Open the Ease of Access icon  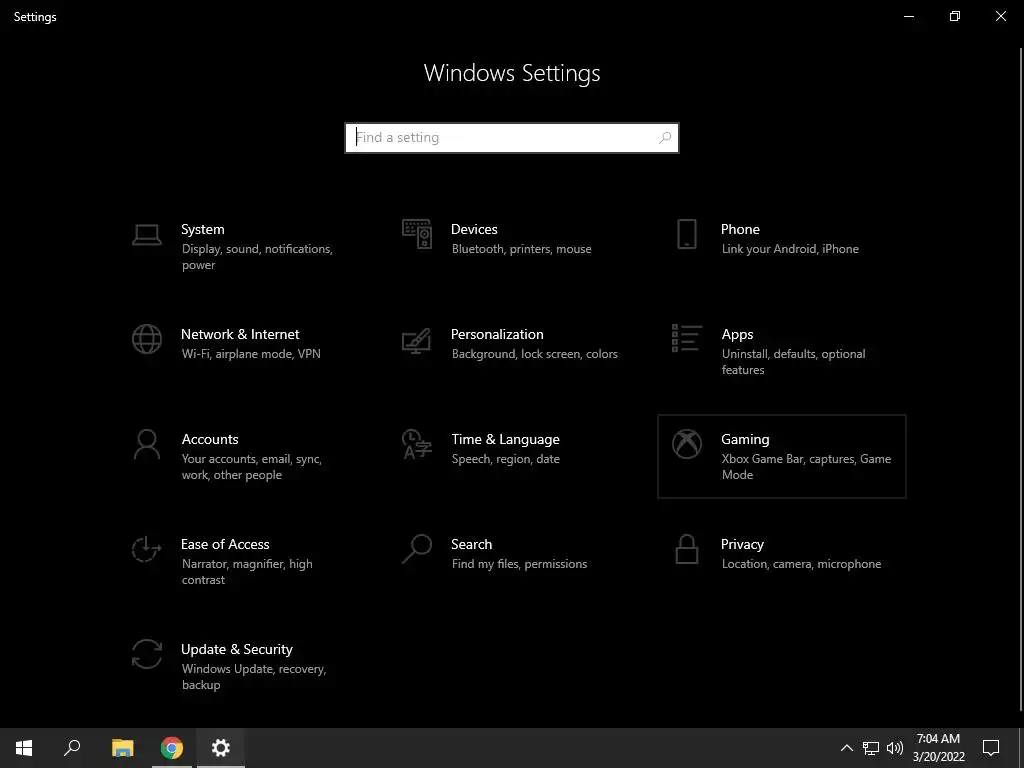point(146,549)
